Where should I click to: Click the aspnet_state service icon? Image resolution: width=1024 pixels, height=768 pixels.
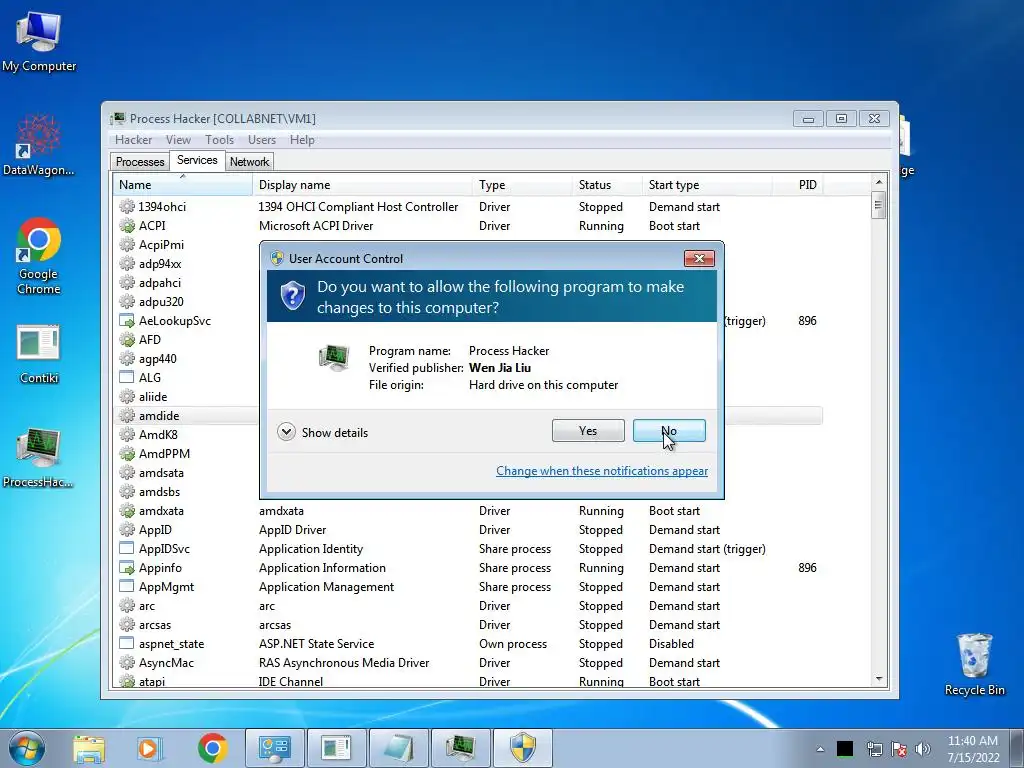[x=127, y=644]
